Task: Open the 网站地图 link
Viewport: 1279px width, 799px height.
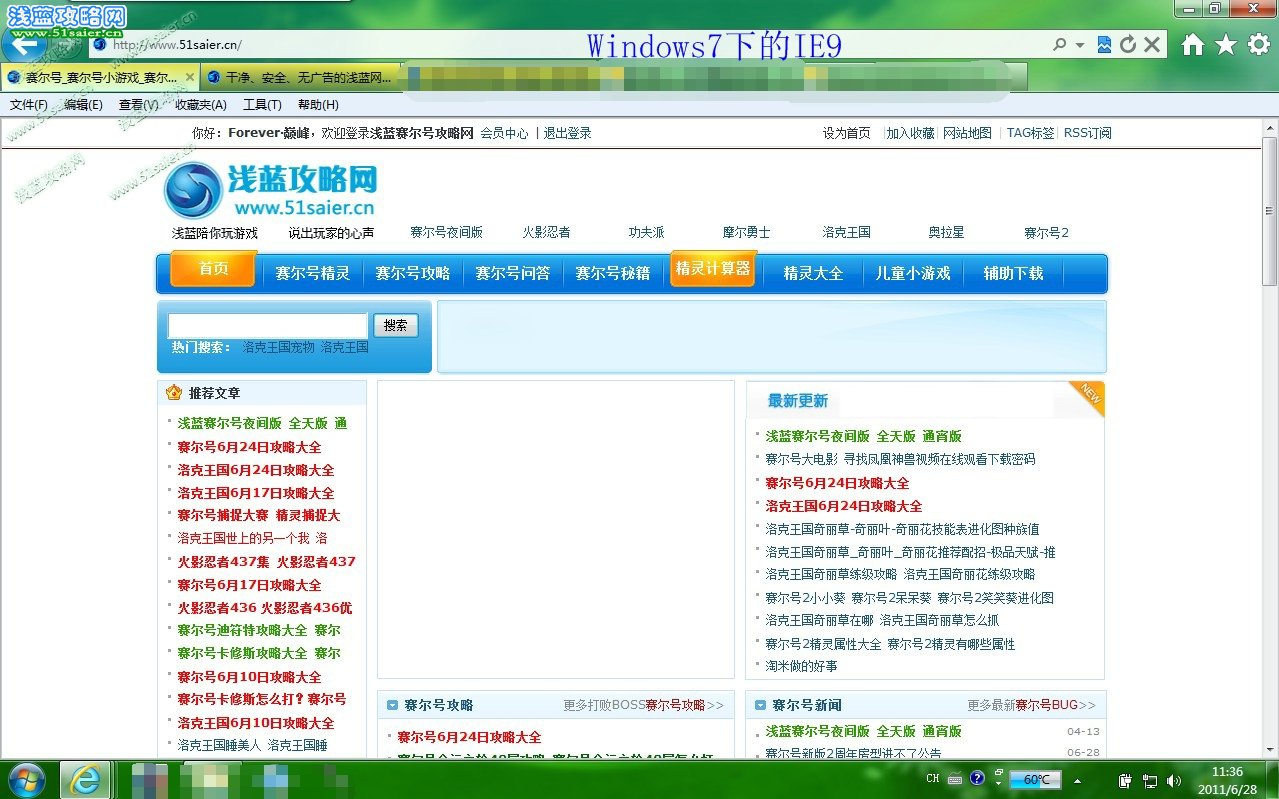Action: [968, 133]
